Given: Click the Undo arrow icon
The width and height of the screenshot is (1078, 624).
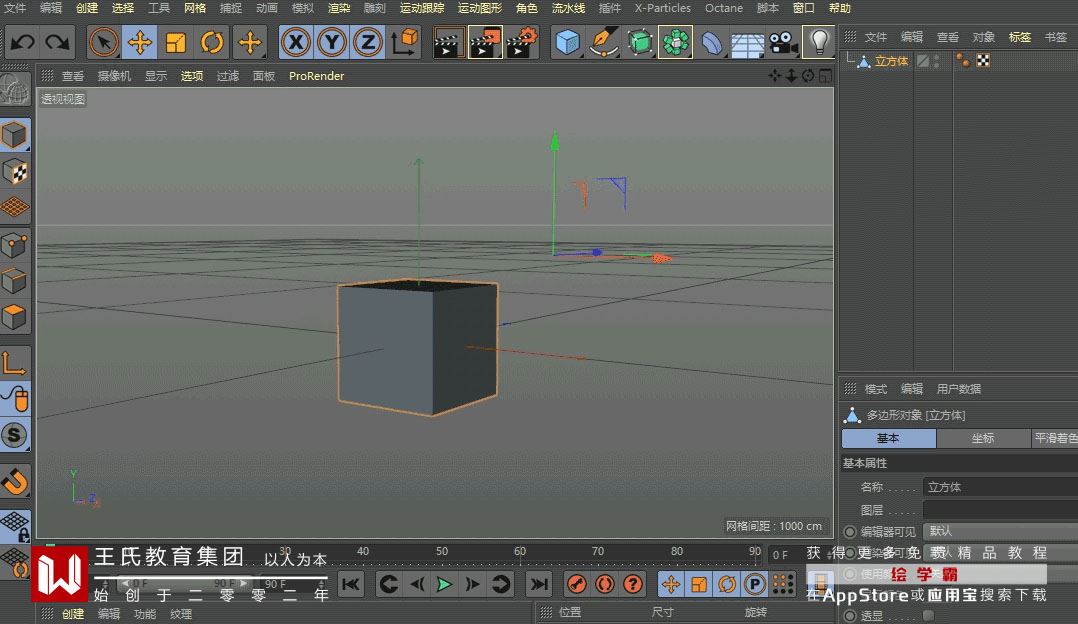Looking at the screenshot, I should pyautogui.click(x=23, y=42).
